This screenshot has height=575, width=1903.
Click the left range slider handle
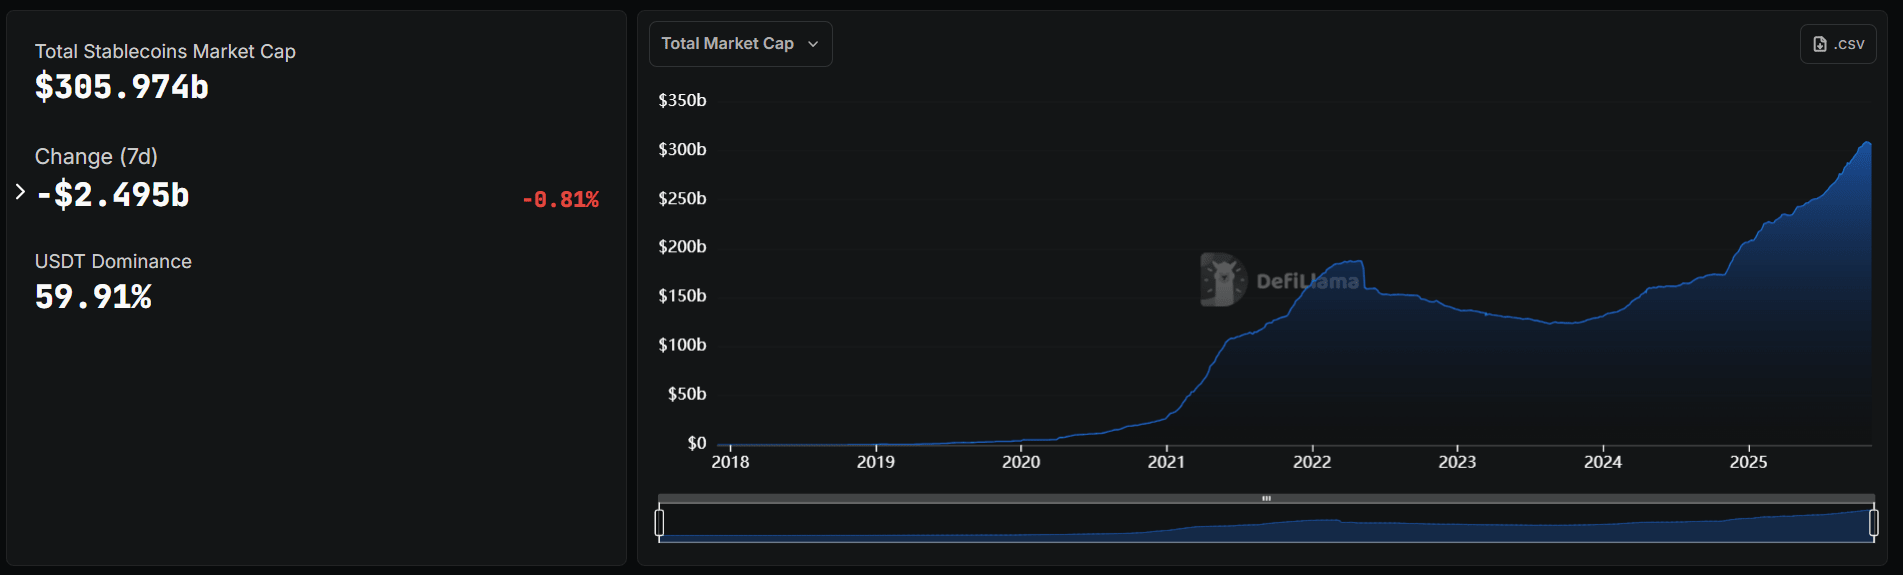click(659, 522)
